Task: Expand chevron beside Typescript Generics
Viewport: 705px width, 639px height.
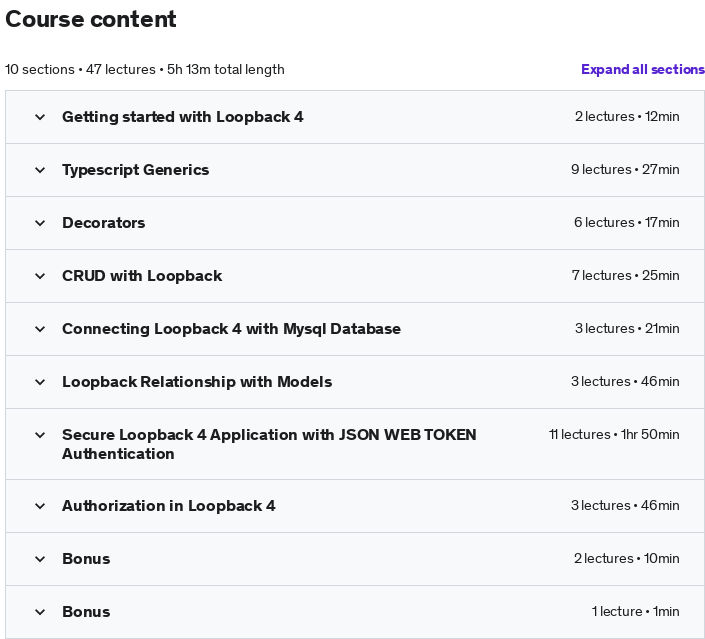Action: pyautogui.click(x=40, y=170)
